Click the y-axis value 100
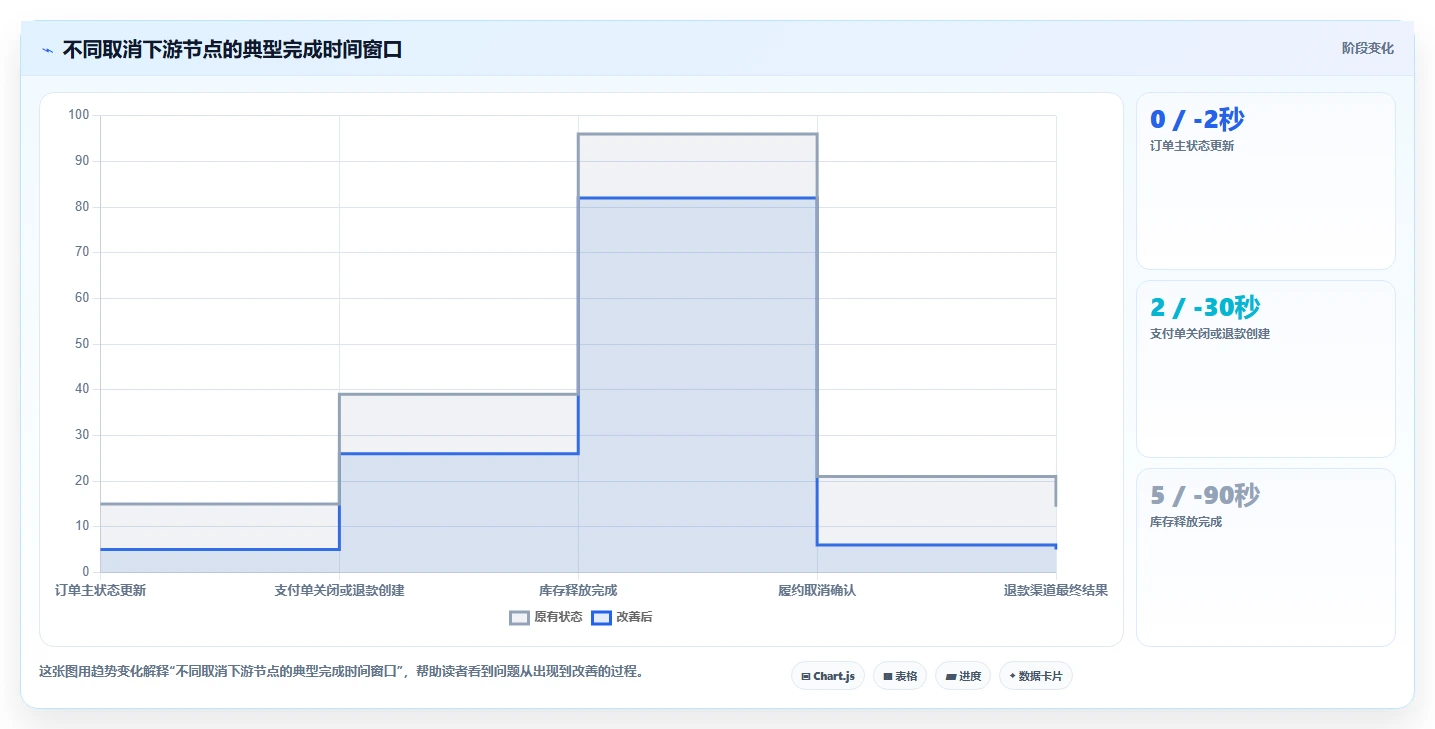The width and height of the screenshot is (1435, 729). point(79,115)
